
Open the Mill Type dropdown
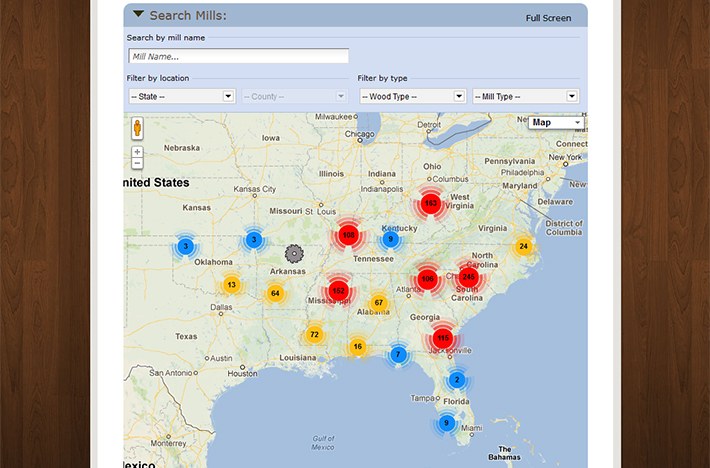click(x=525, y=96)
